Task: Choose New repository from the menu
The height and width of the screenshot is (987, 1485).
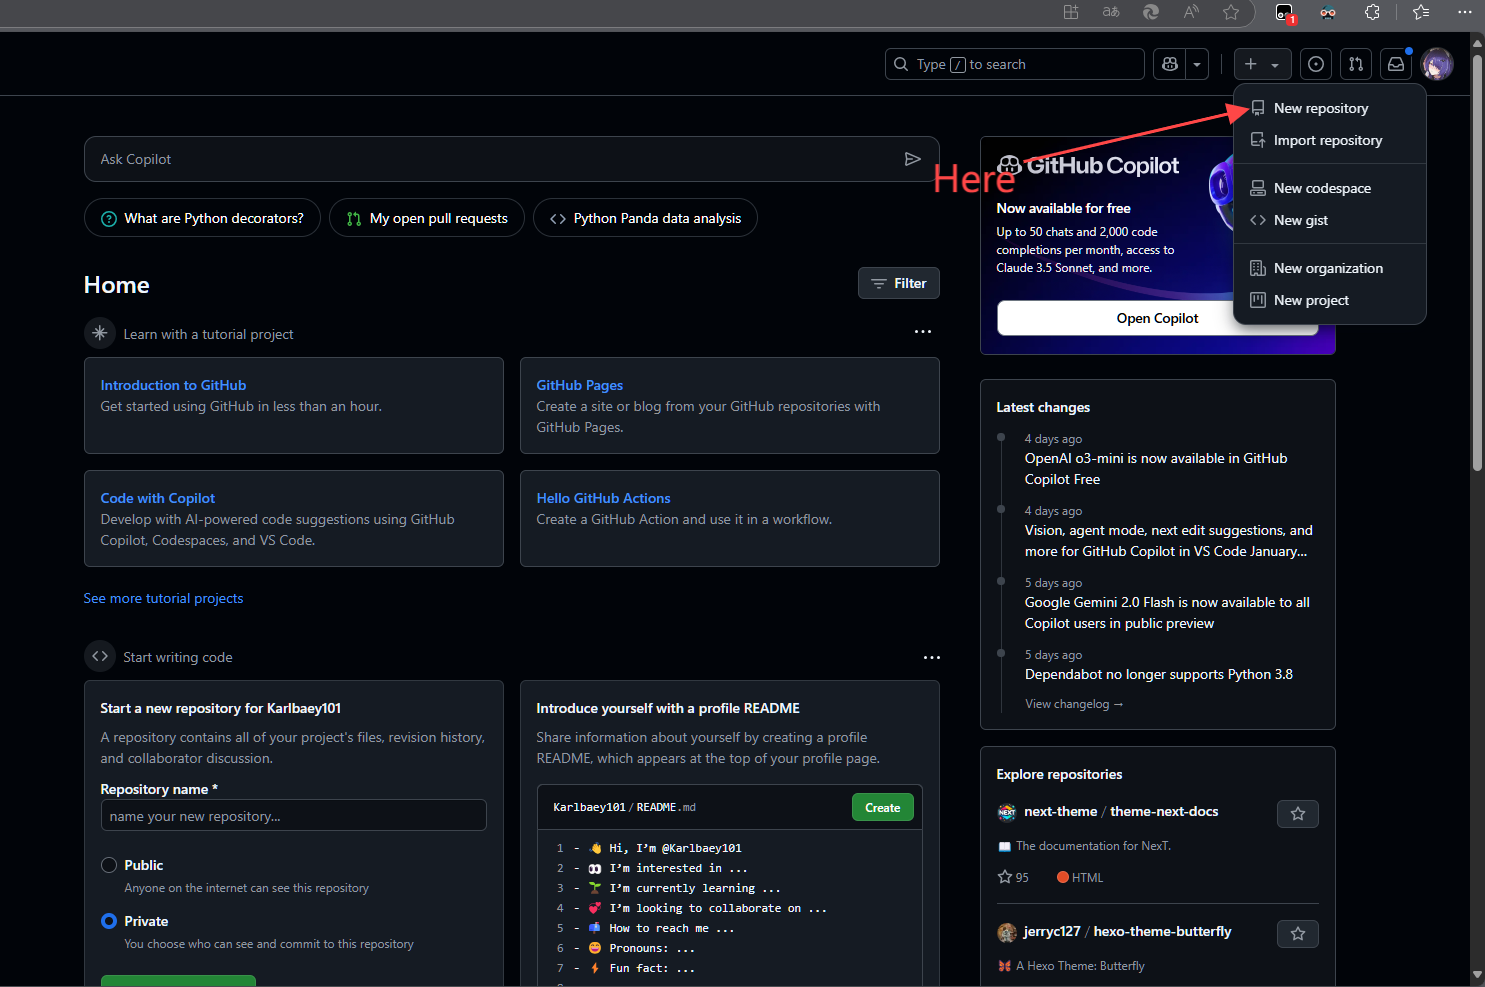Action: tap(1320, 108)
